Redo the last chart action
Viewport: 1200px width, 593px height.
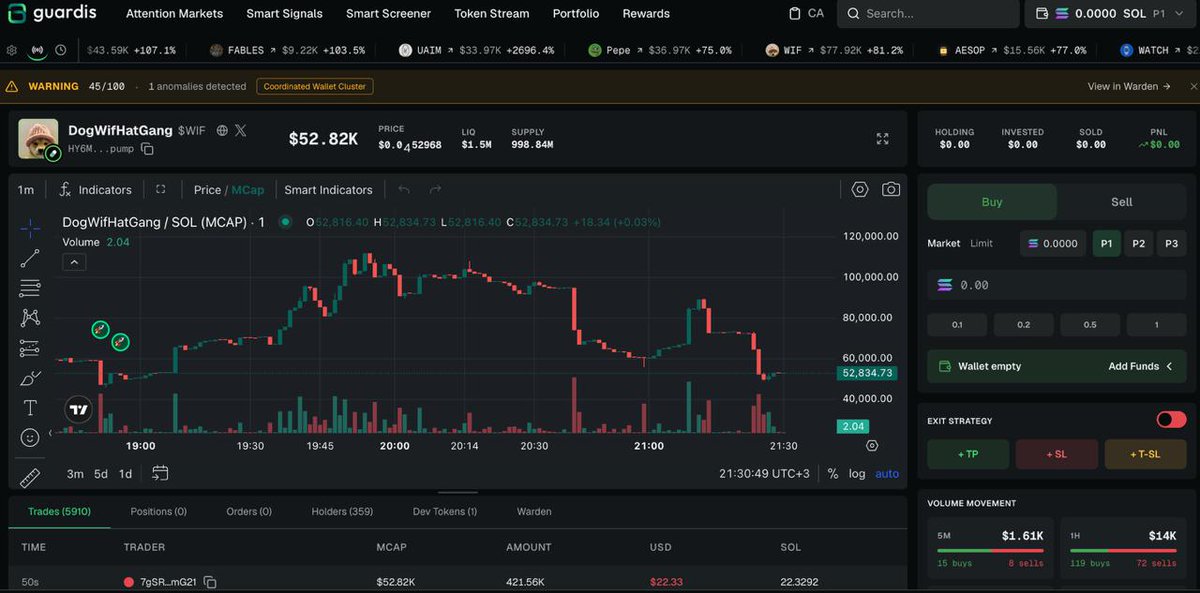click(435, 189)
